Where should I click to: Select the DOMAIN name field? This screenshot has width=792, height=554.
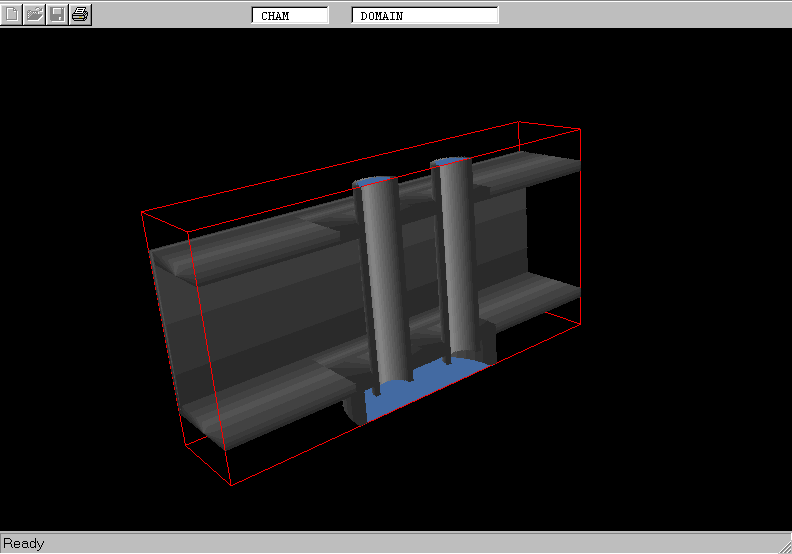tap(425, 16)
